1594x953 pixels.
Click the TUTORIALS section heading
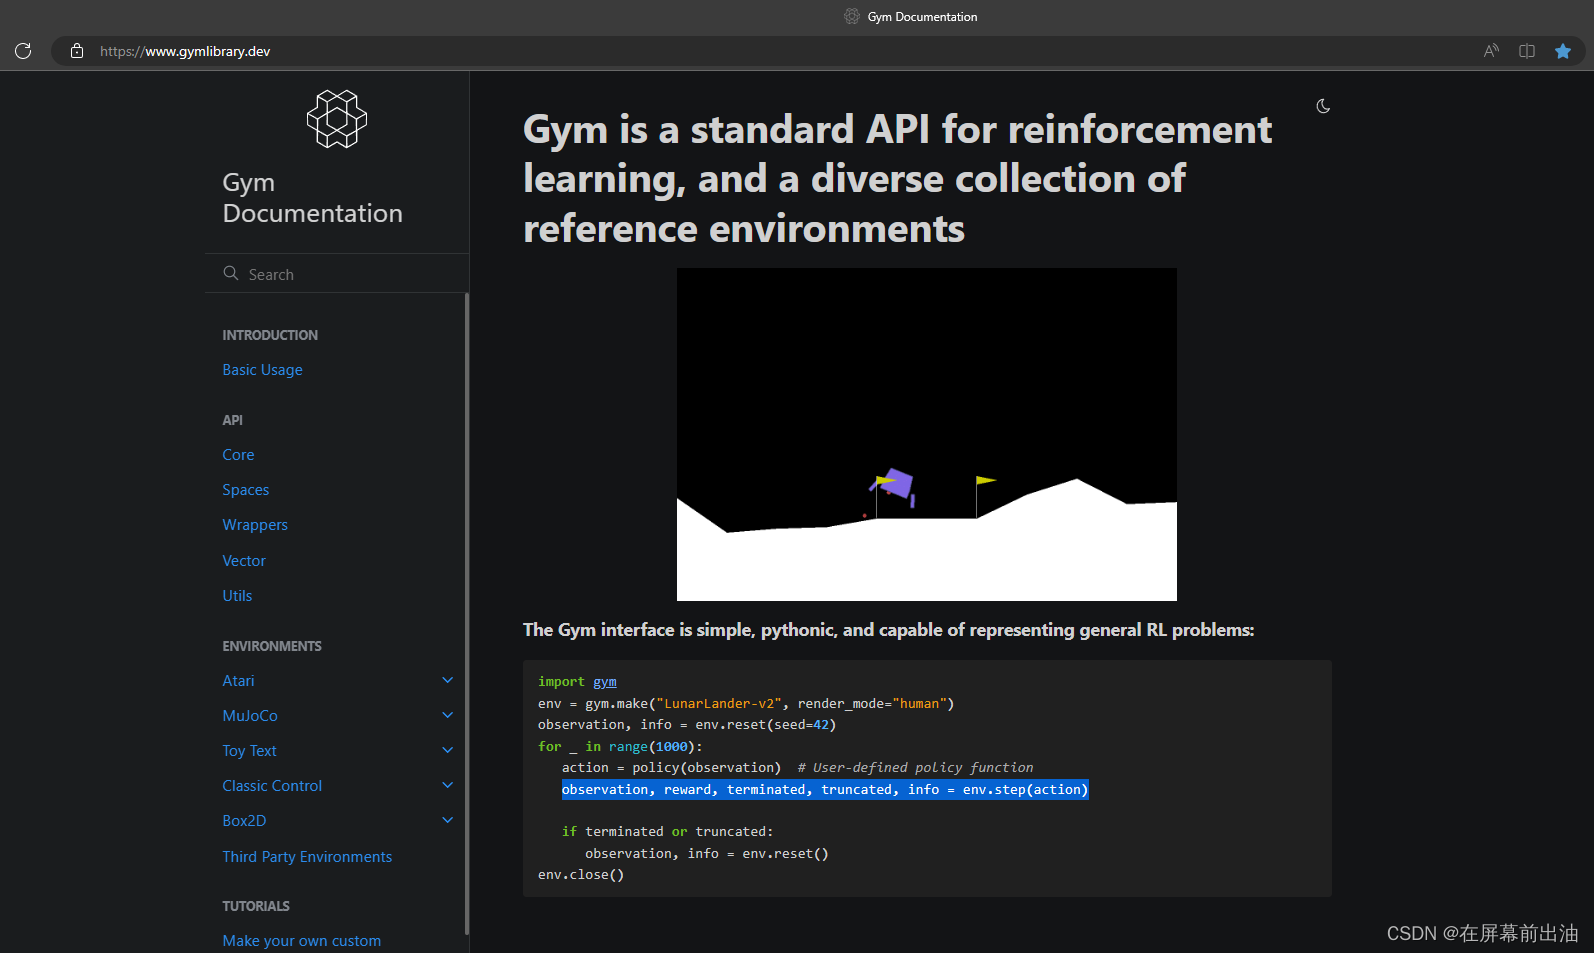256,906
